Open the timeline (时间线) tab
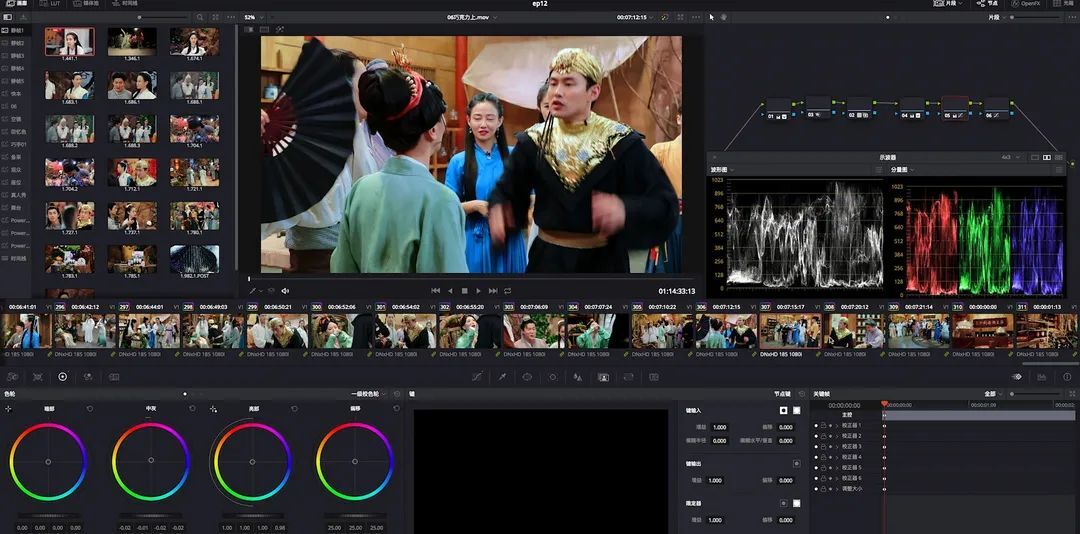The height and width of the screenshot is (534, 1080). [125, 3]
